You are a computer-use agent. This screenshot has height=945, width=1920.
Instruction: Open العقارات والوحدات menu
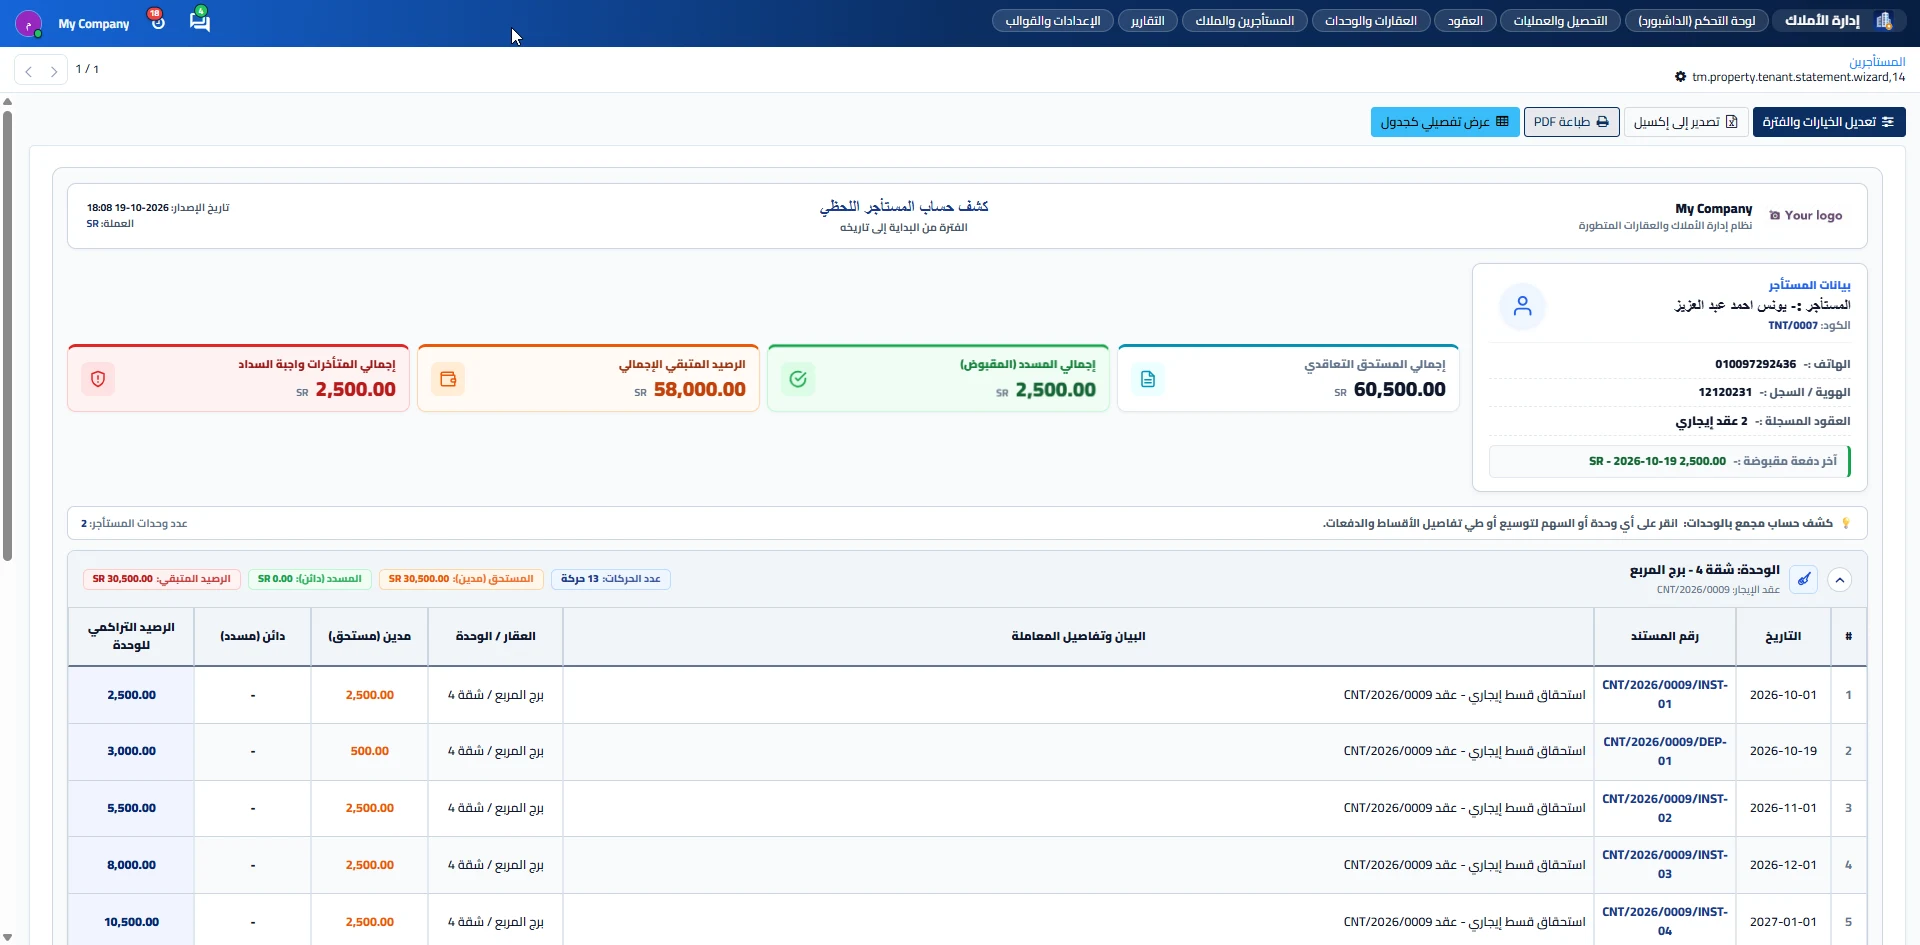point(1371,21)
